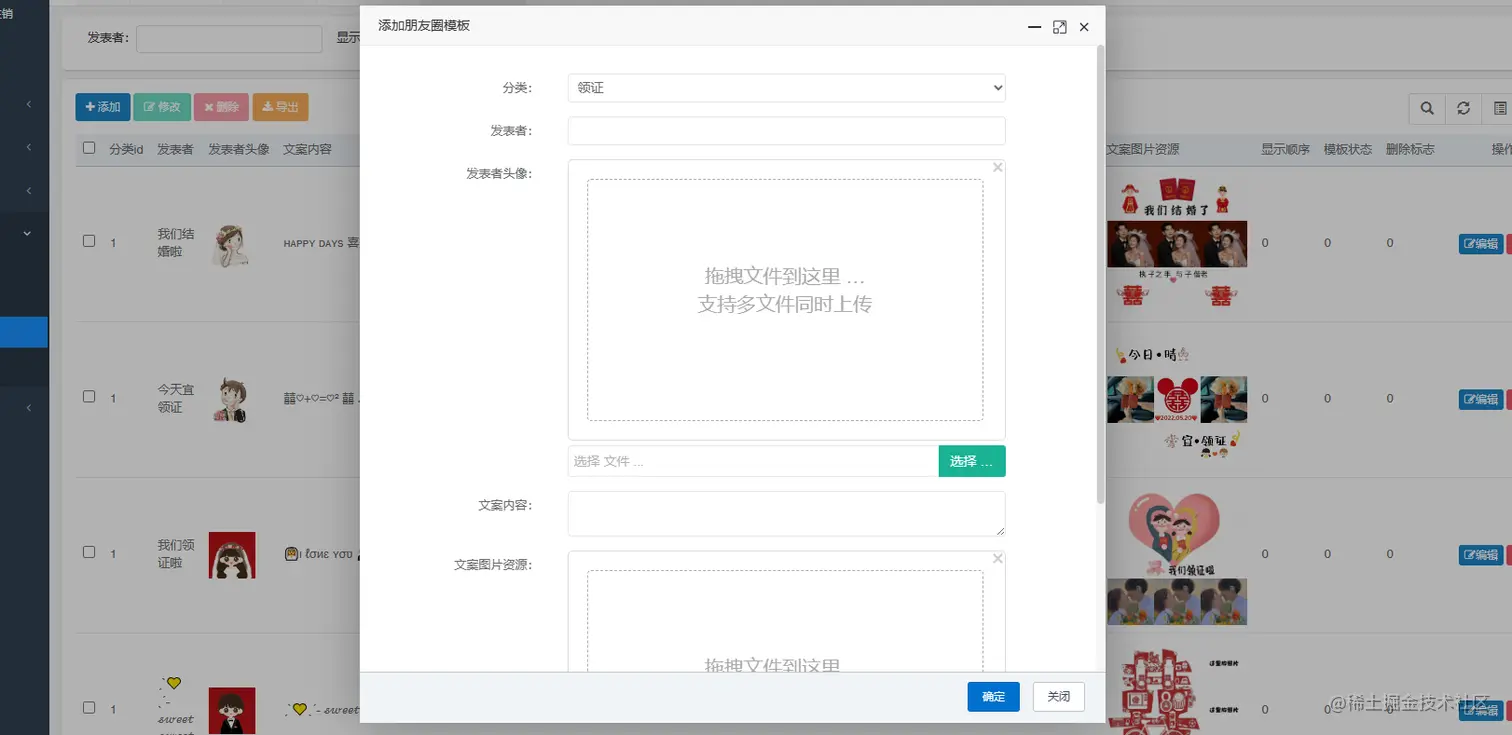This screenshot has height=735, width=1512.
Task: Click the dialog title 添加朋友圈模板
Action: point(424,26)
